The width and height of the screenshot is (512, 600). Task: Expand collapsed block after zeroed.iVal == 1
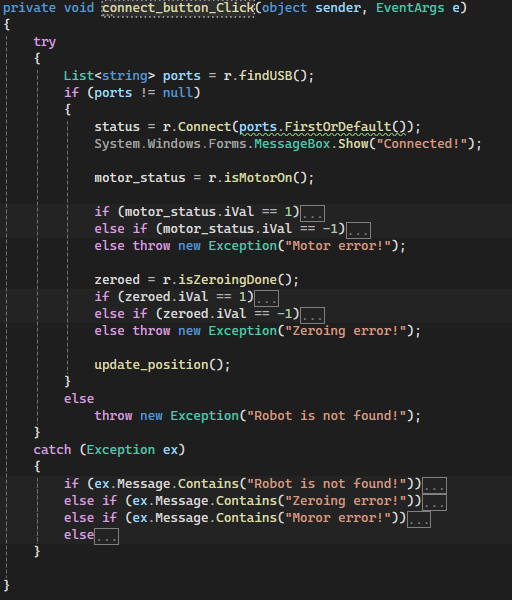(x=267, y=298)
